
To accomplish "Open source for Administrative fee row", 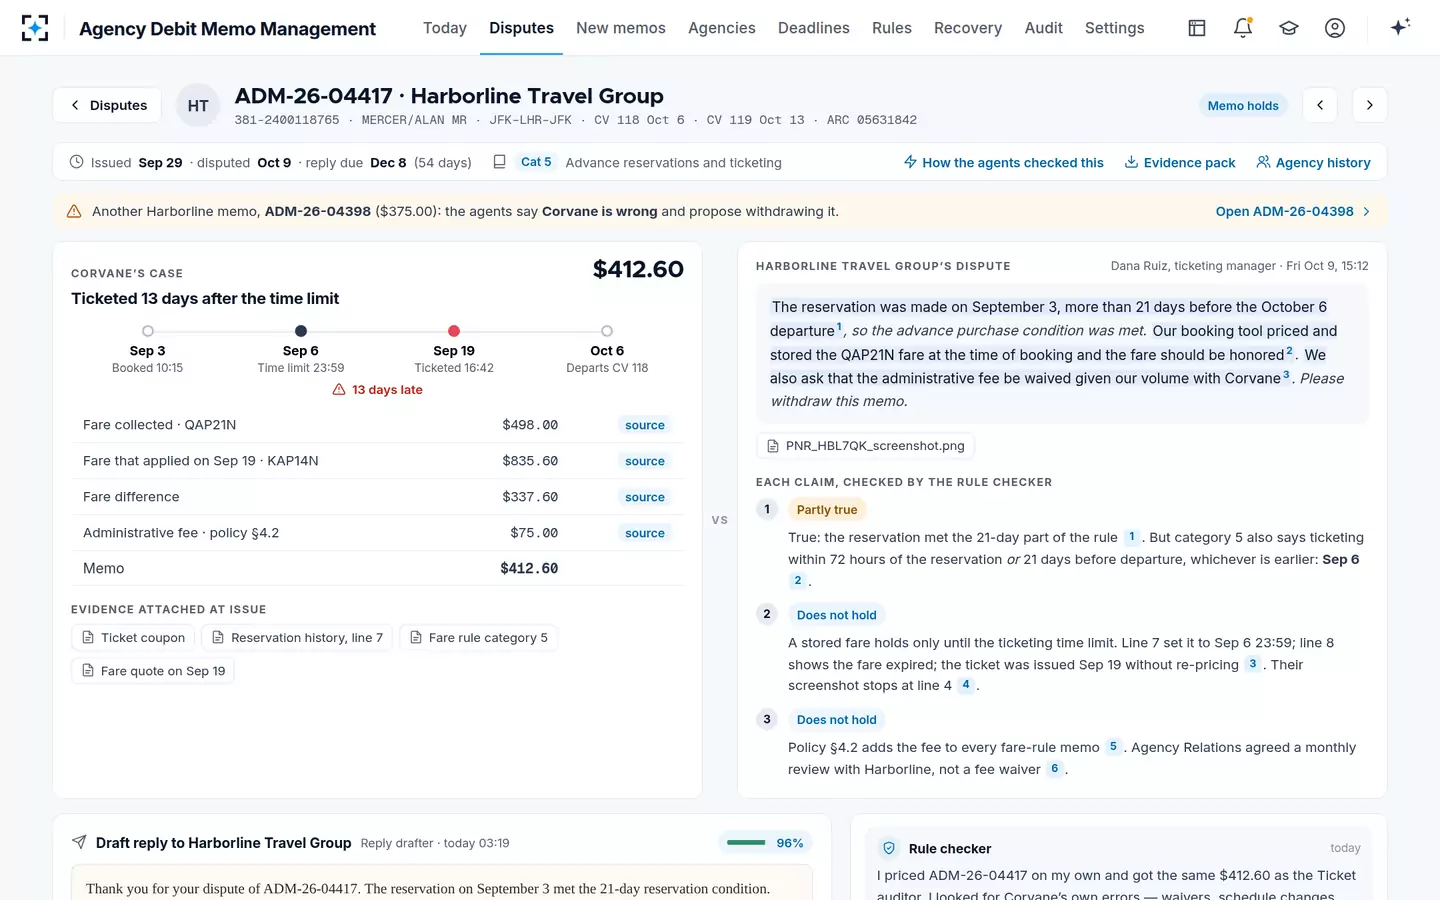I will (645, 533).
